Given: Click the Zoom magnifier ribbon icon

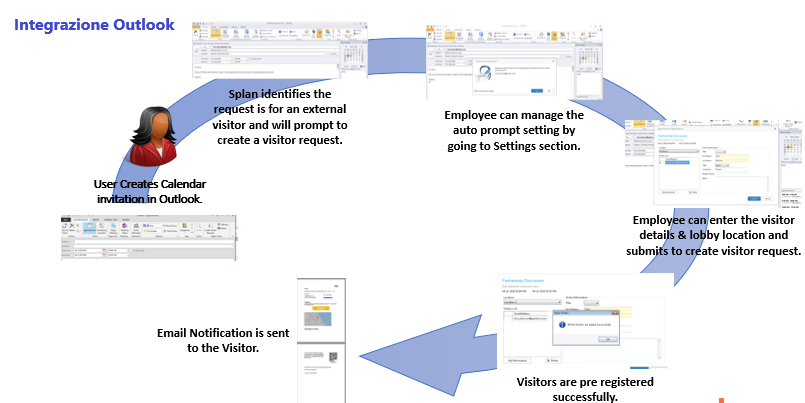Looking at the screenshot, I should (x=199, y=228).
